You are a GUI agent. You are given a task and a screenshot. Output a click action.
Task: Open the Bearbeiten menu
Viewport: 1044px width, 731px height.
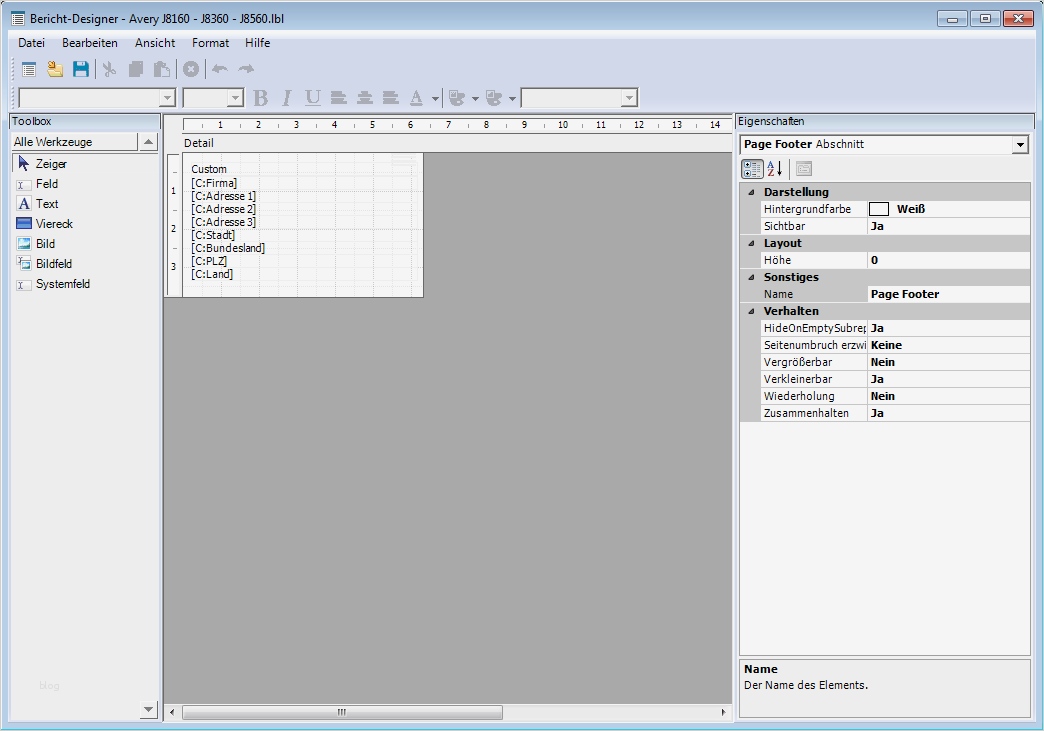click(90, 43)
